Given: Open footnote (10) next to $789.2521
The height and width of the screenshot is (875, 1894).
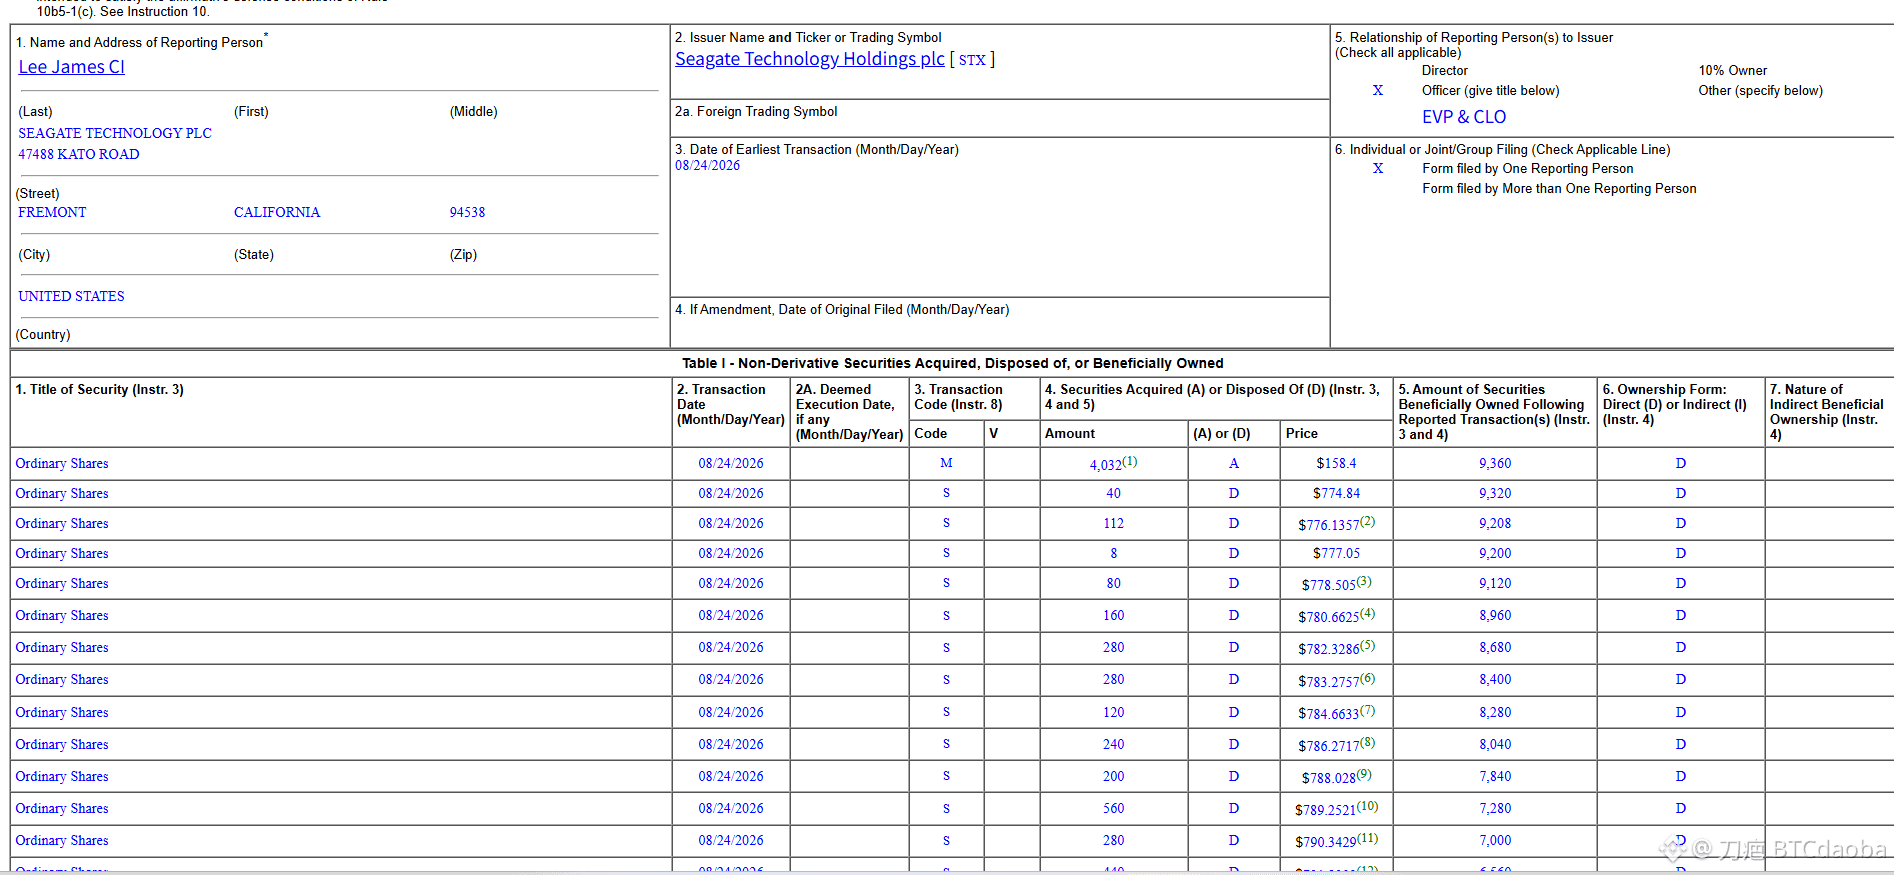Looking at the screenshot, I should pos(1368,806).
